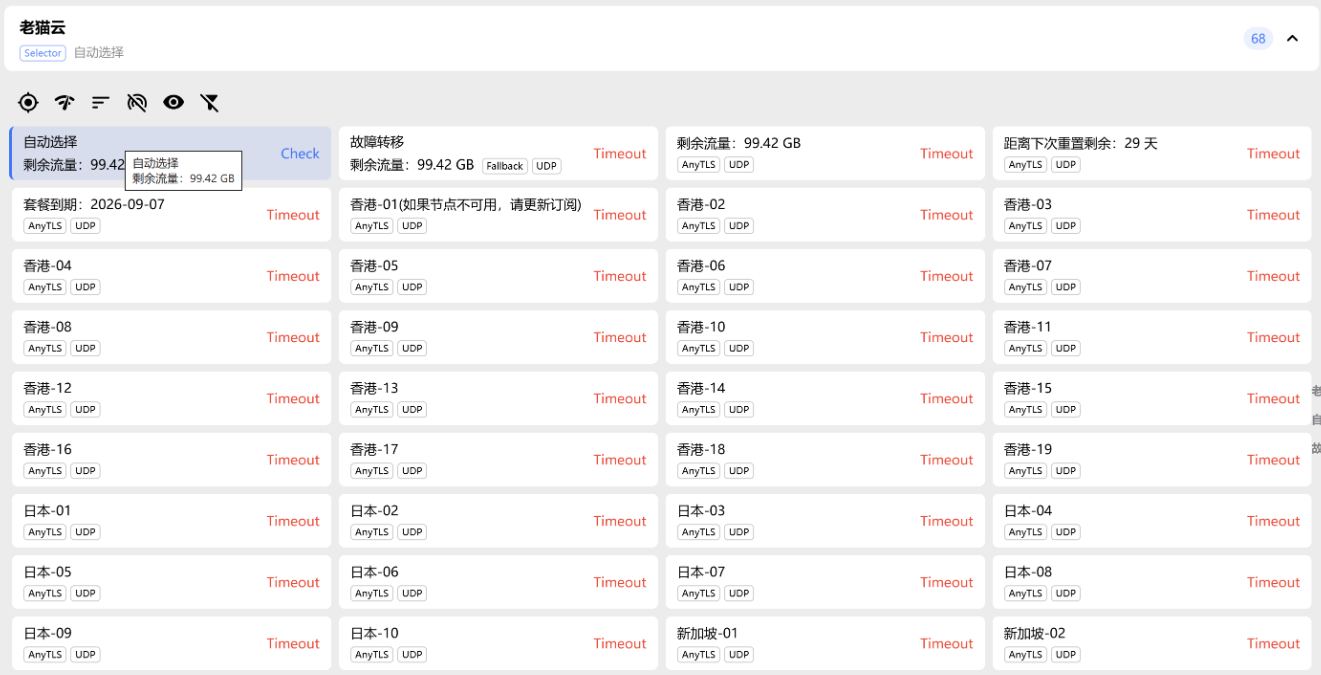Switch to the 日本-09 node
Viewport: 1321px width, 675px height.
[x=171, y=643]
